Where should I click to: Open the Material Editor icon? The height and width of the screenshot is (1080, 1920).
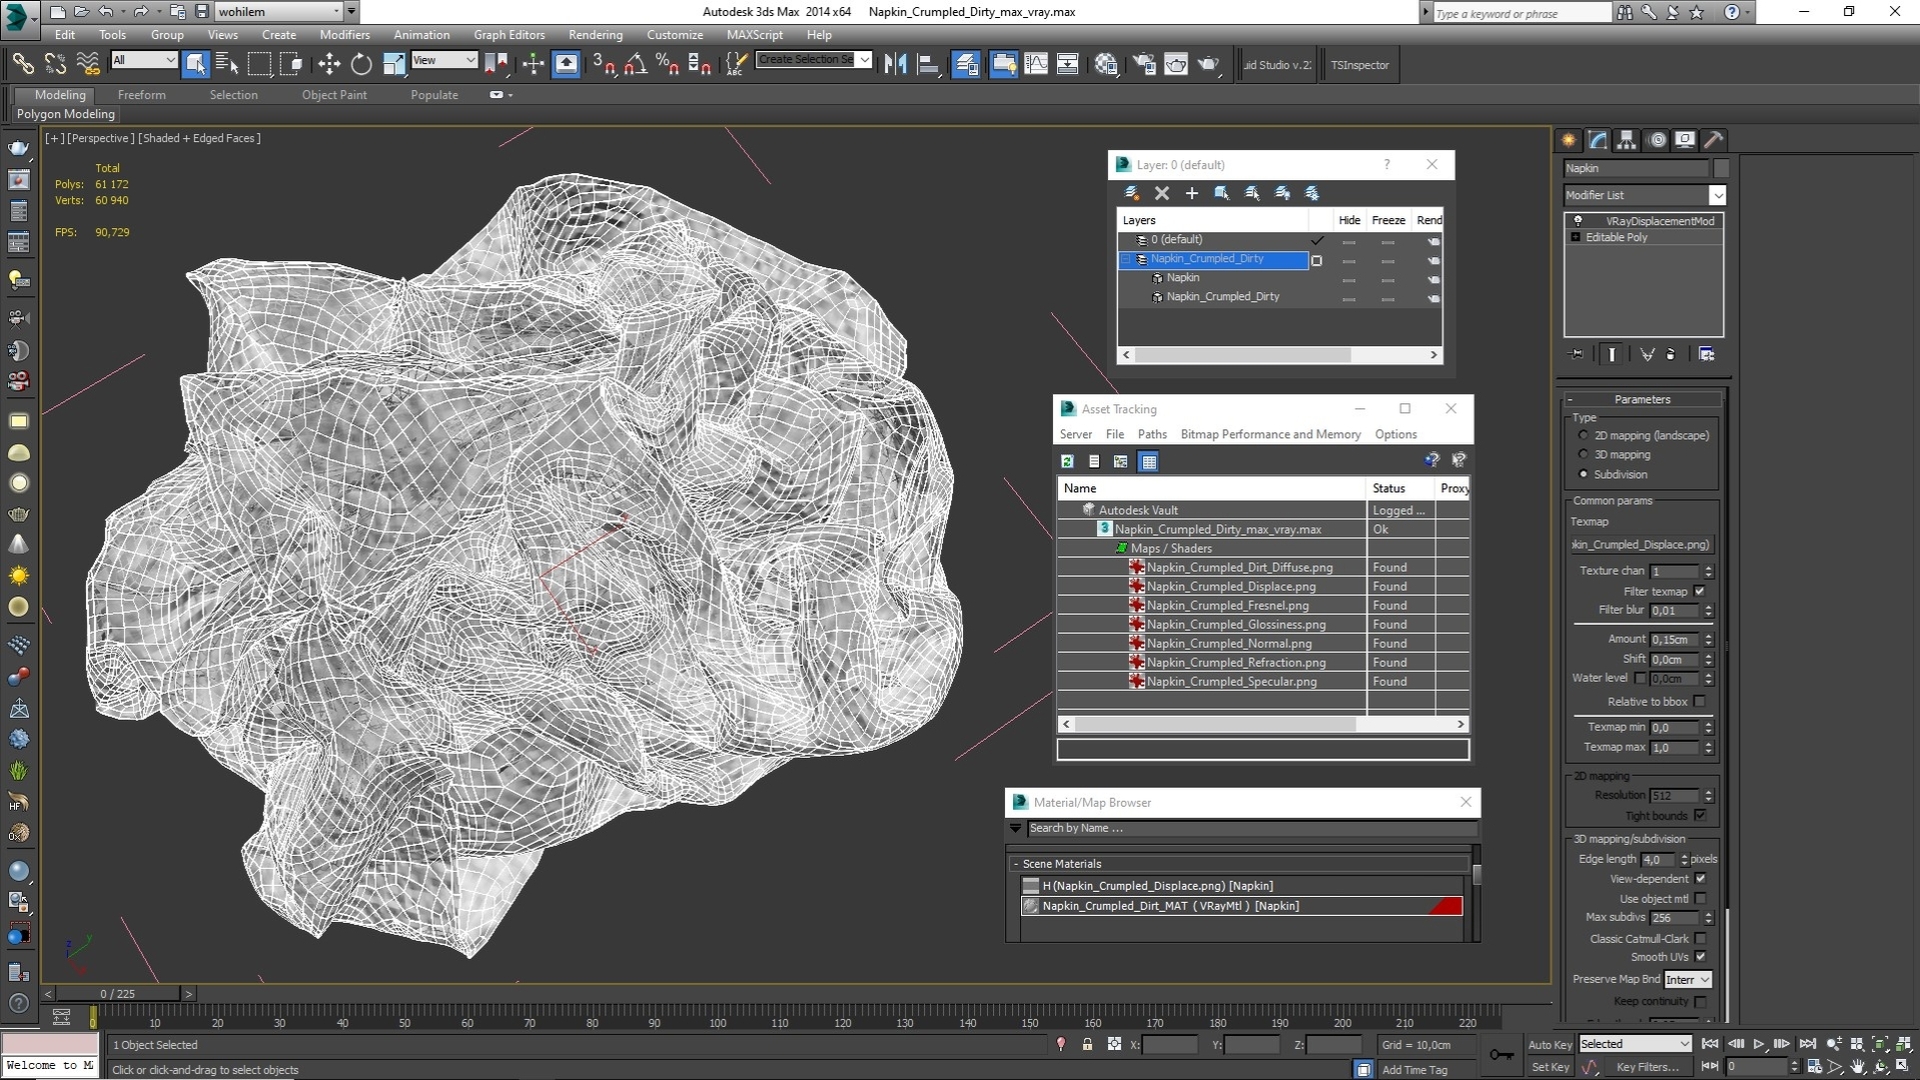[1106, 65]
